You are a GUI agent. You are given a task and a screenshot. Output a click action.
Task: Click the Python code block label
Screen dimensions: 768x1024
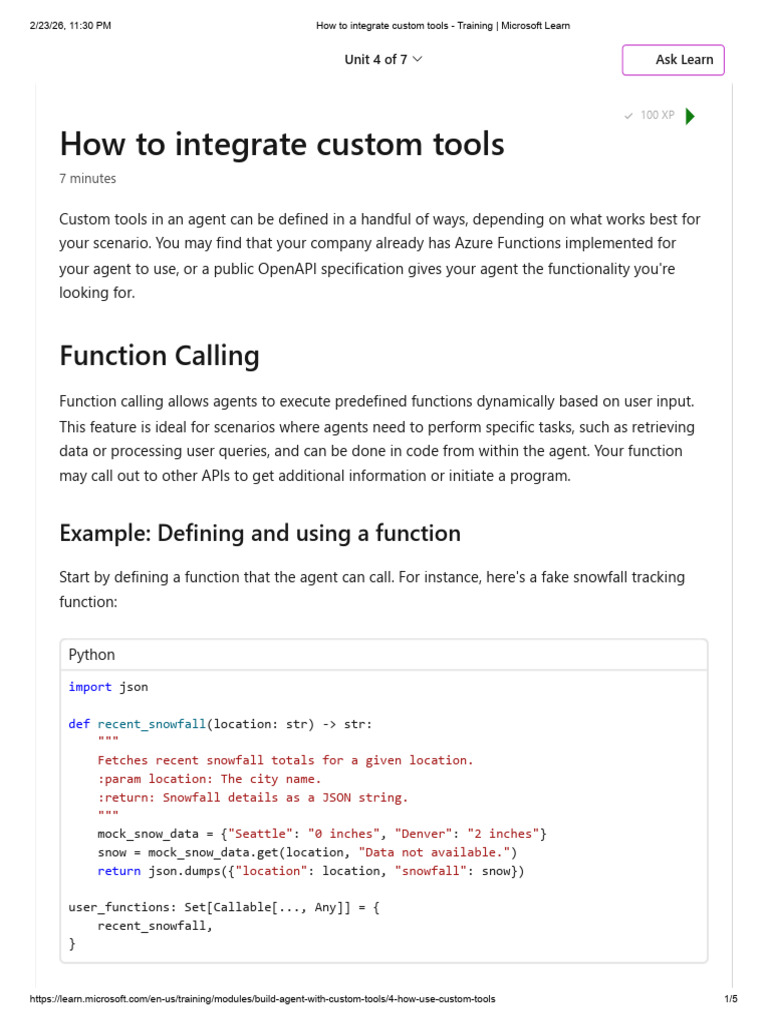point(91,654)
